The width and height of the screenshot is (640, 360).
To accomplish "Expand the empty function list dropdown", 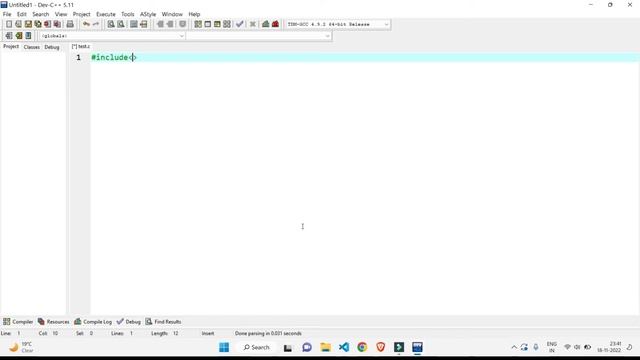I will (x=327, y=36).
